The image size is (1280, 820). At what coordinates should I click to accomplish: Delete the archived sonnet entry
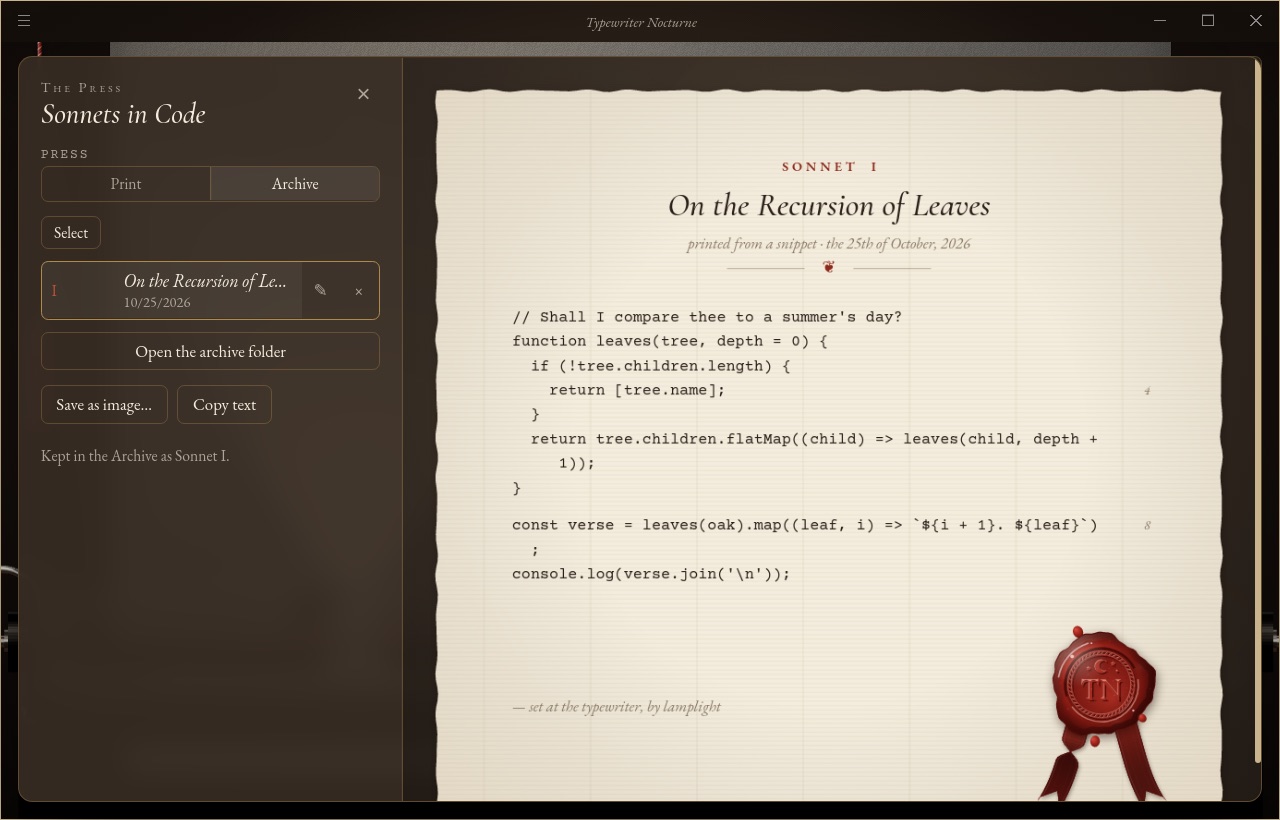pos(359,291)
